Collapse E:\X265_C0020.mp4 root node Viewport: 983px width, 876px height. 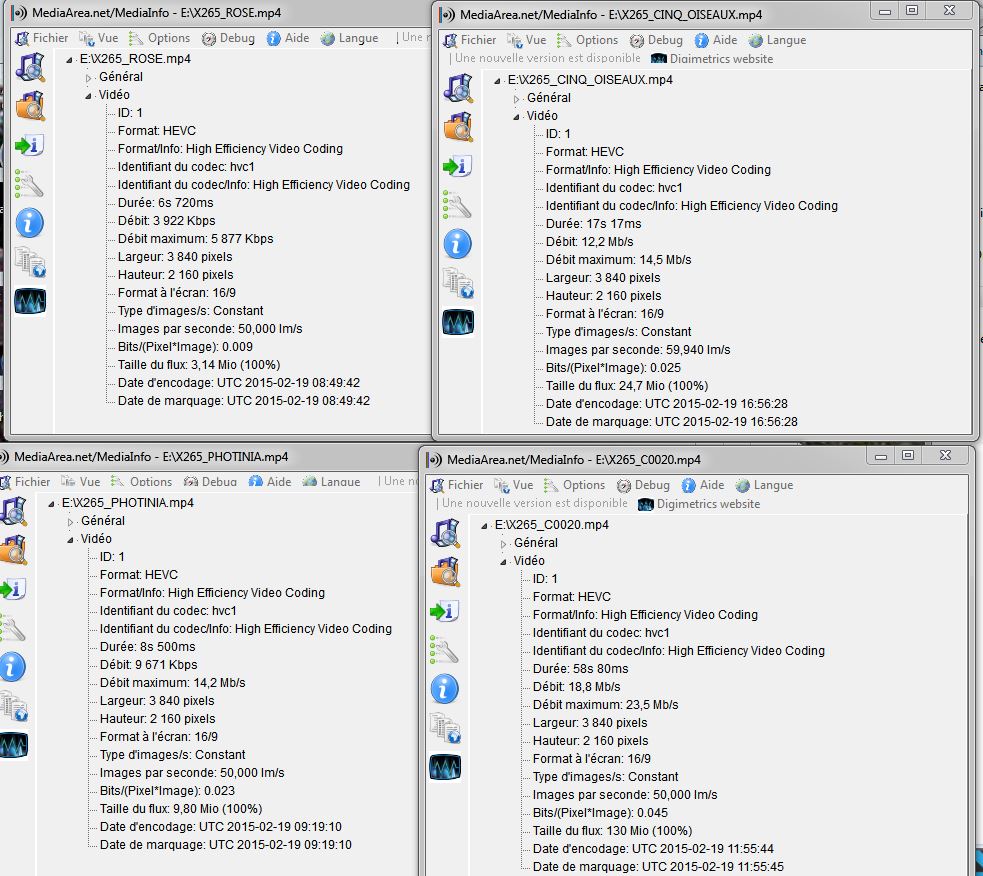click(x=484, y=526)
